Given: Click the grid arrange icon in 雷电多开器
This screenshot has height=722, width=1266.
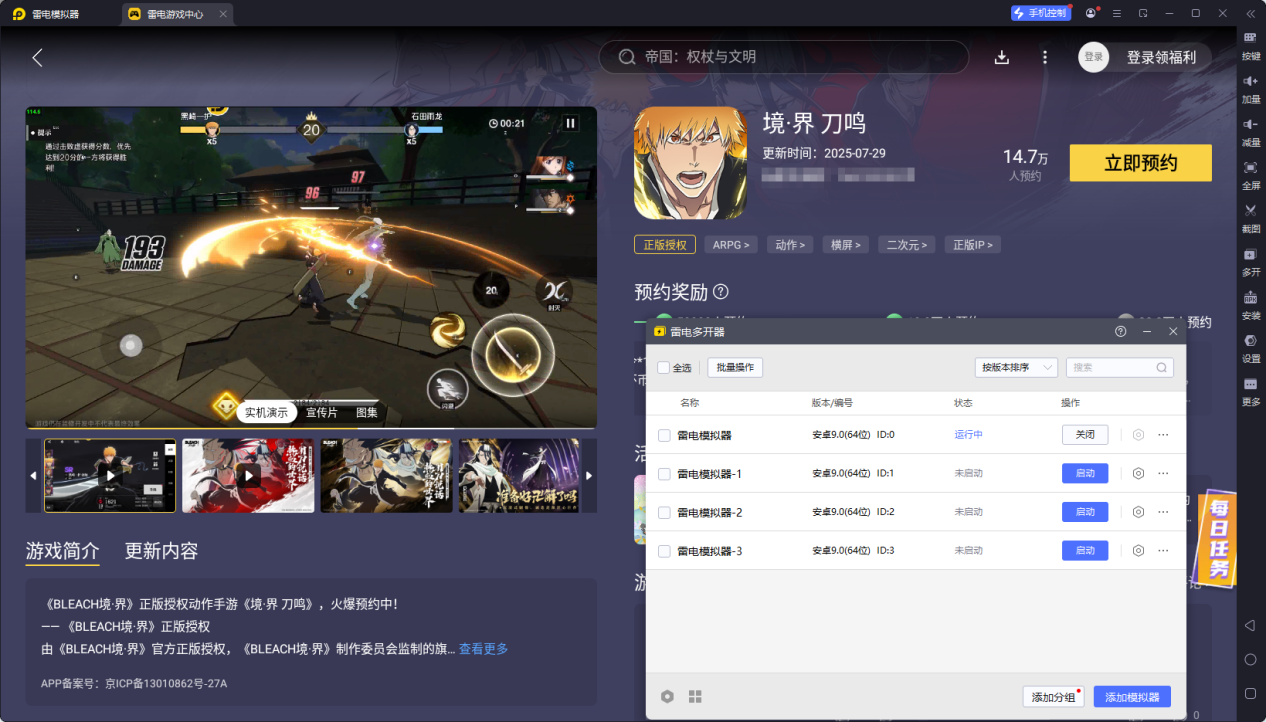Looking at the screenshot, I should pyautogui.click(x=695, y=696).
